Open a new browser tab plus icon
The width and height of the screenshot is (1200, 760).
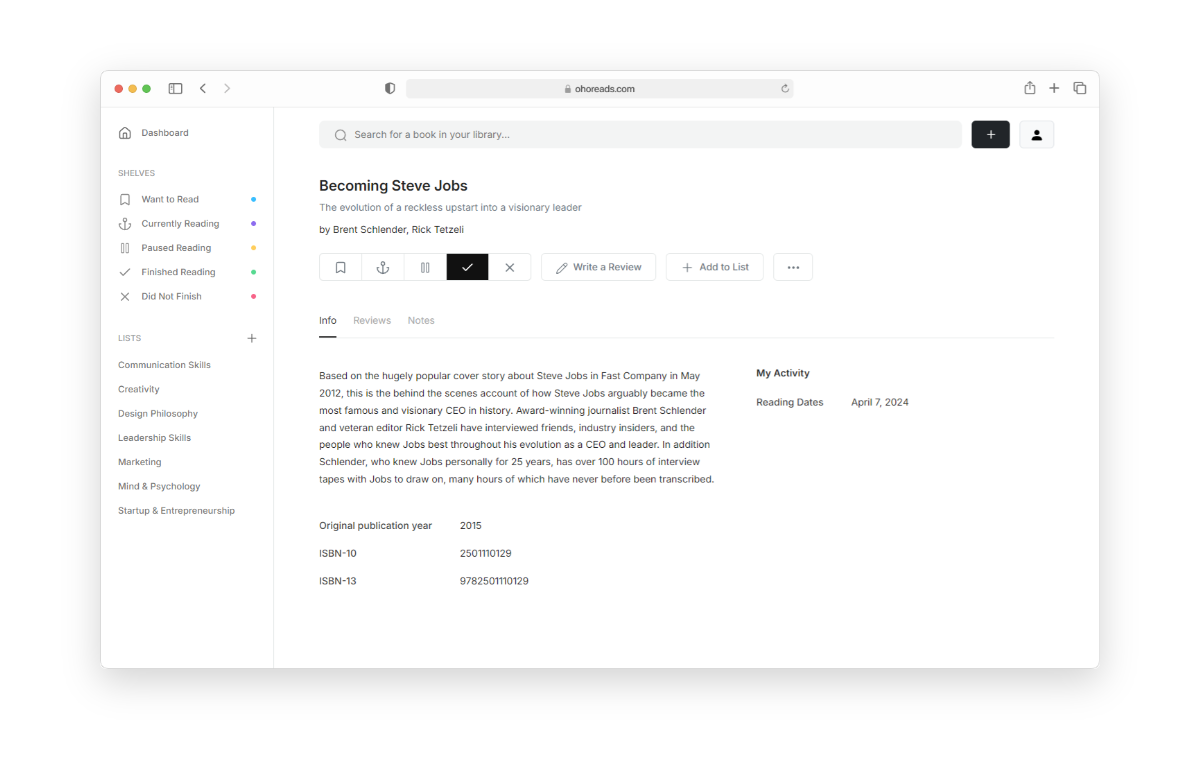click(1054, 89)
